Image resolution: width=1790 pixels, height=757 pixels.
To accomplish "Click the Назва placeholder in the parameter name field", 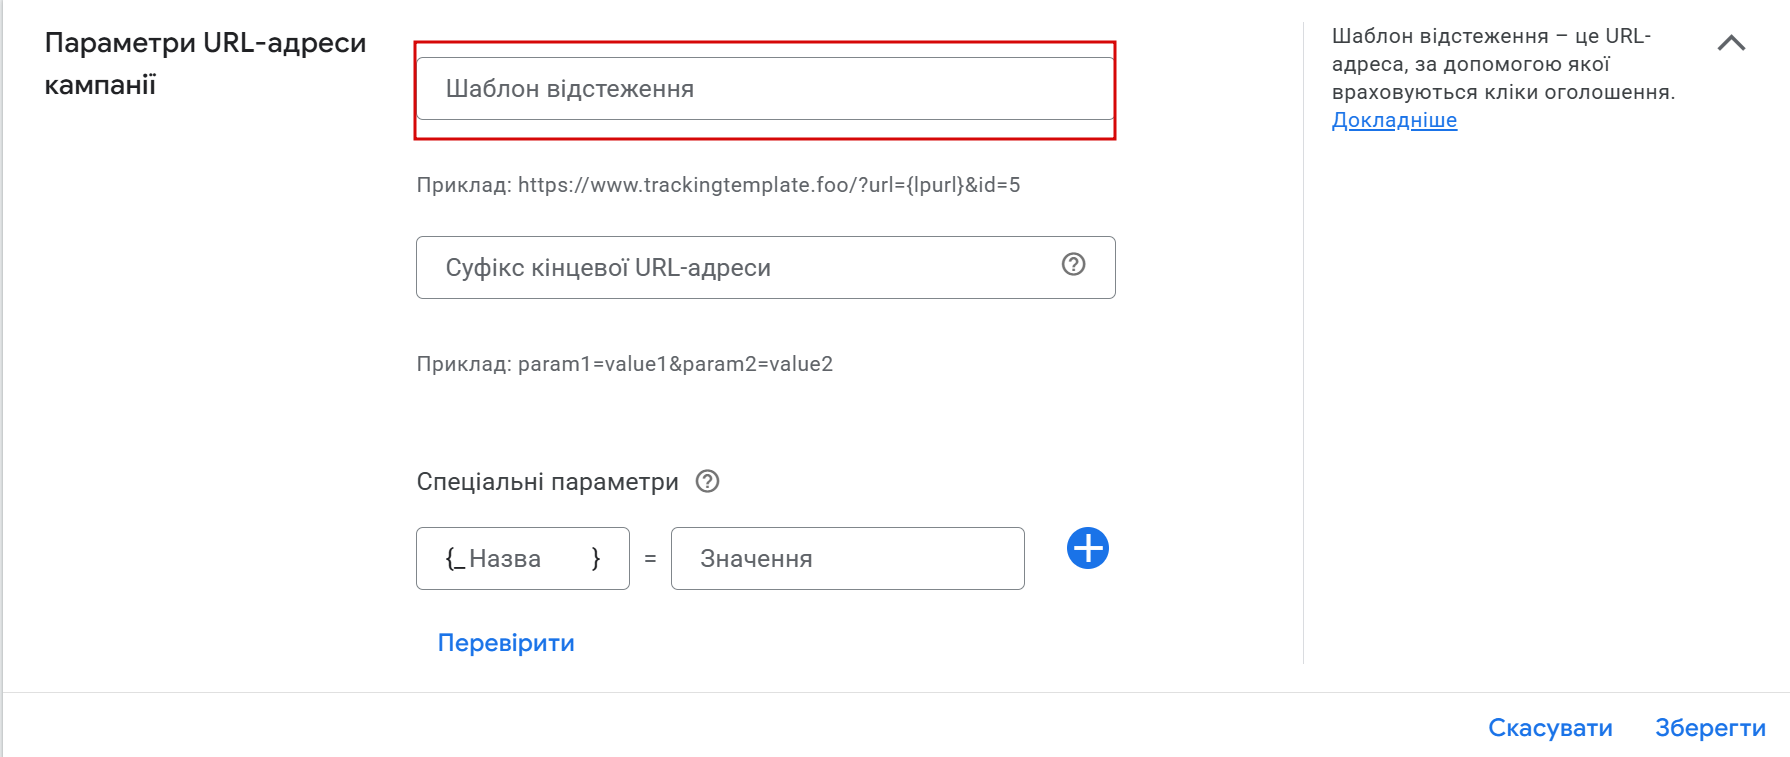I will point(505,559).
